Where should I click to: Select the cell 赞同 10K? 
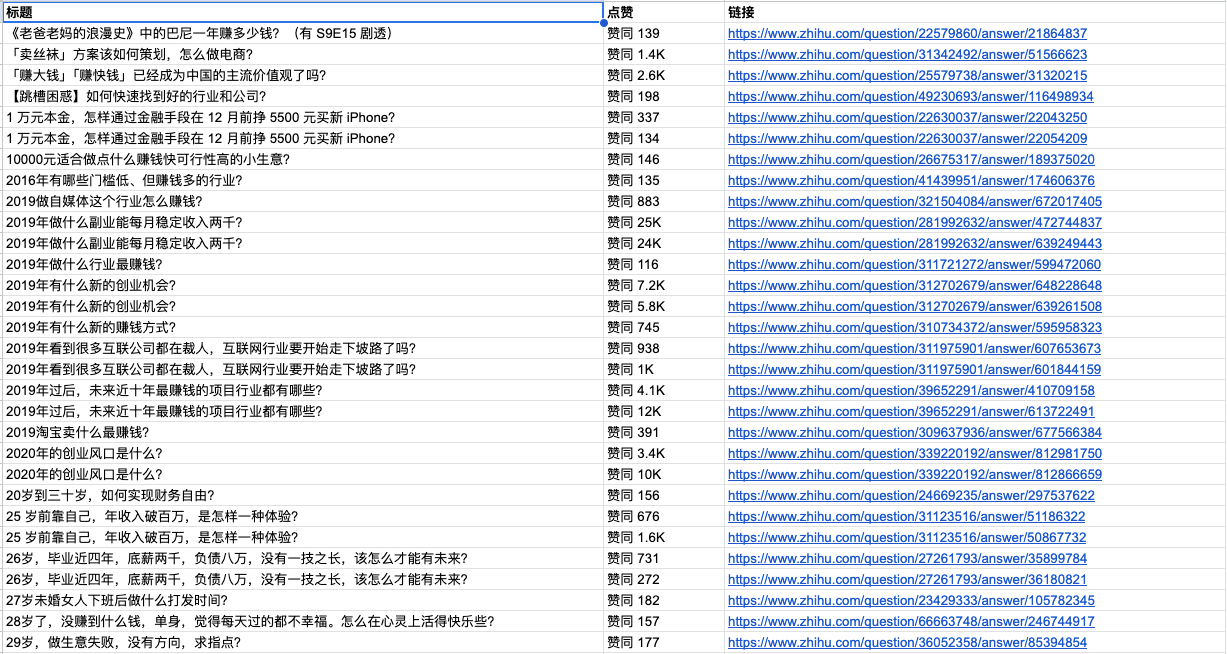(664, 474)
